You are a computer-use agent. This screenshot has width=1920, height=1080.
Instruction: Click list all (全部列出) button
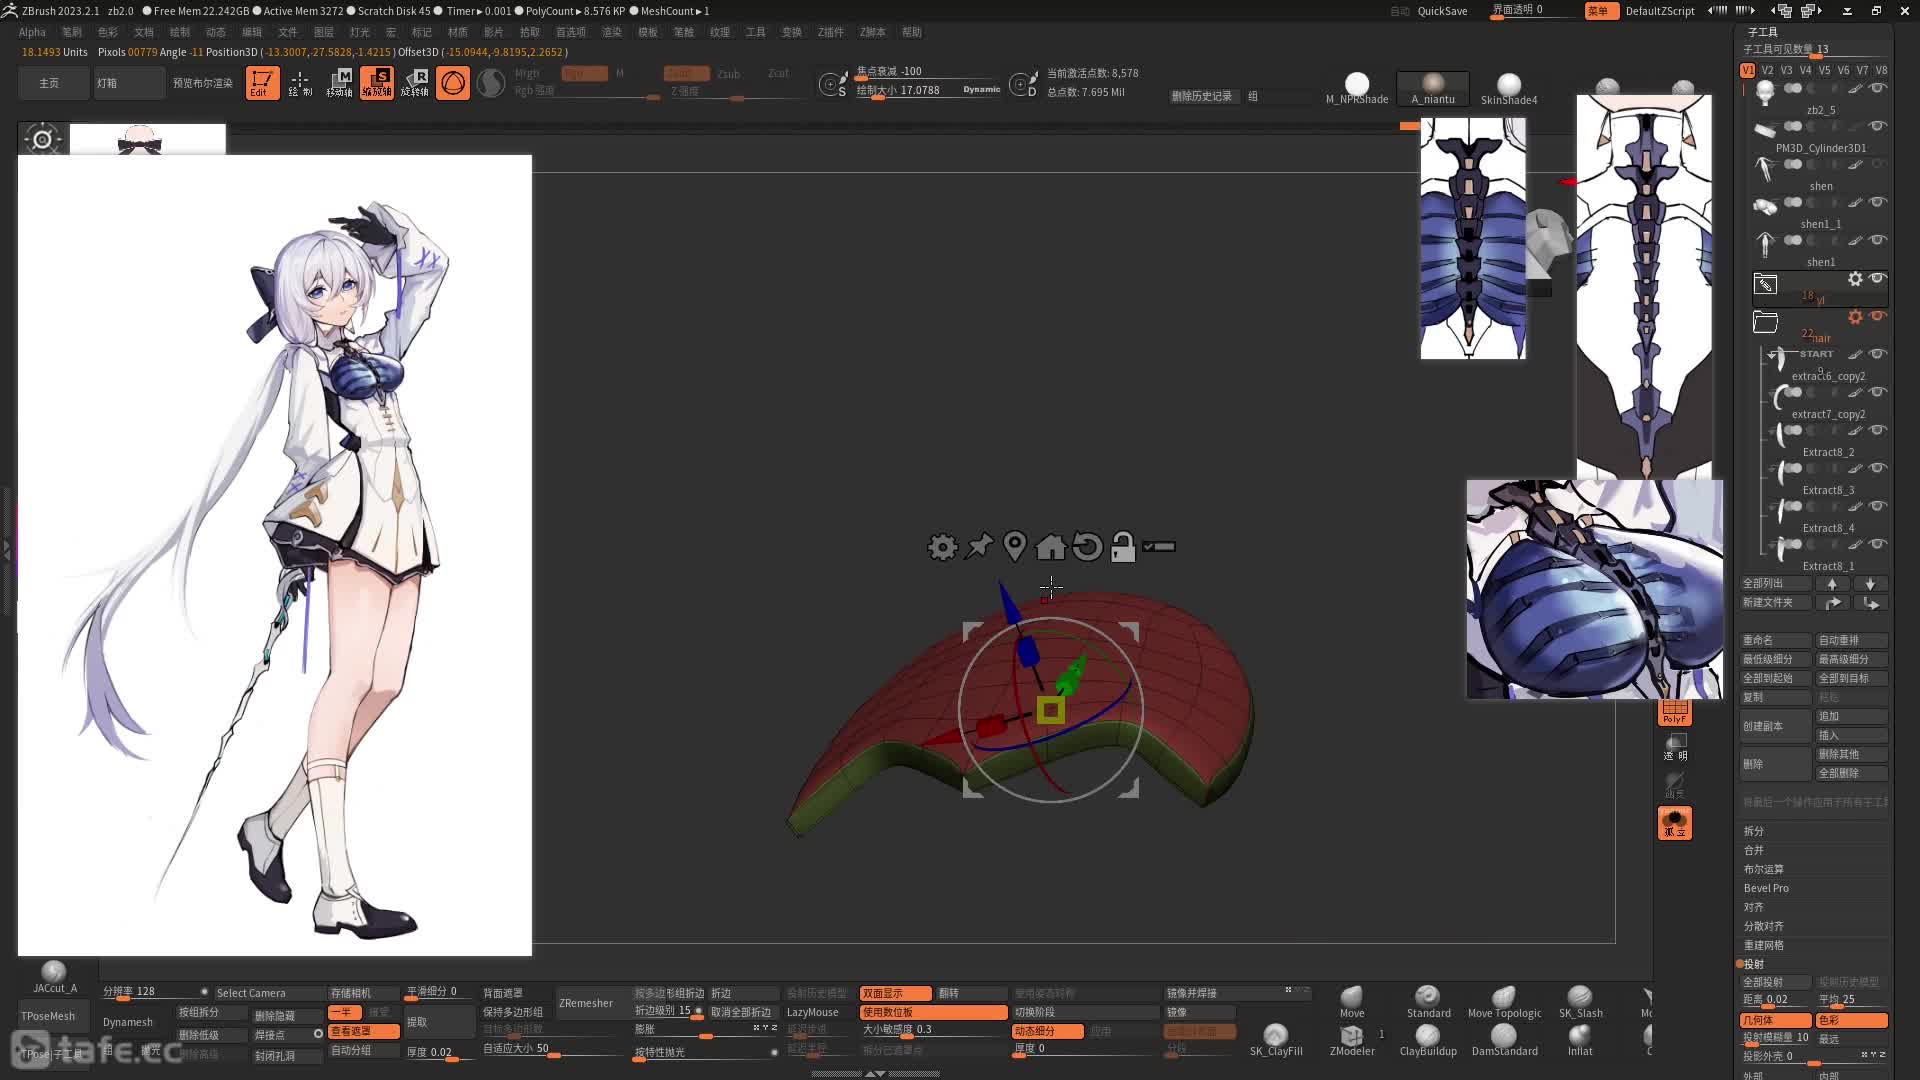pos(1776,583)
